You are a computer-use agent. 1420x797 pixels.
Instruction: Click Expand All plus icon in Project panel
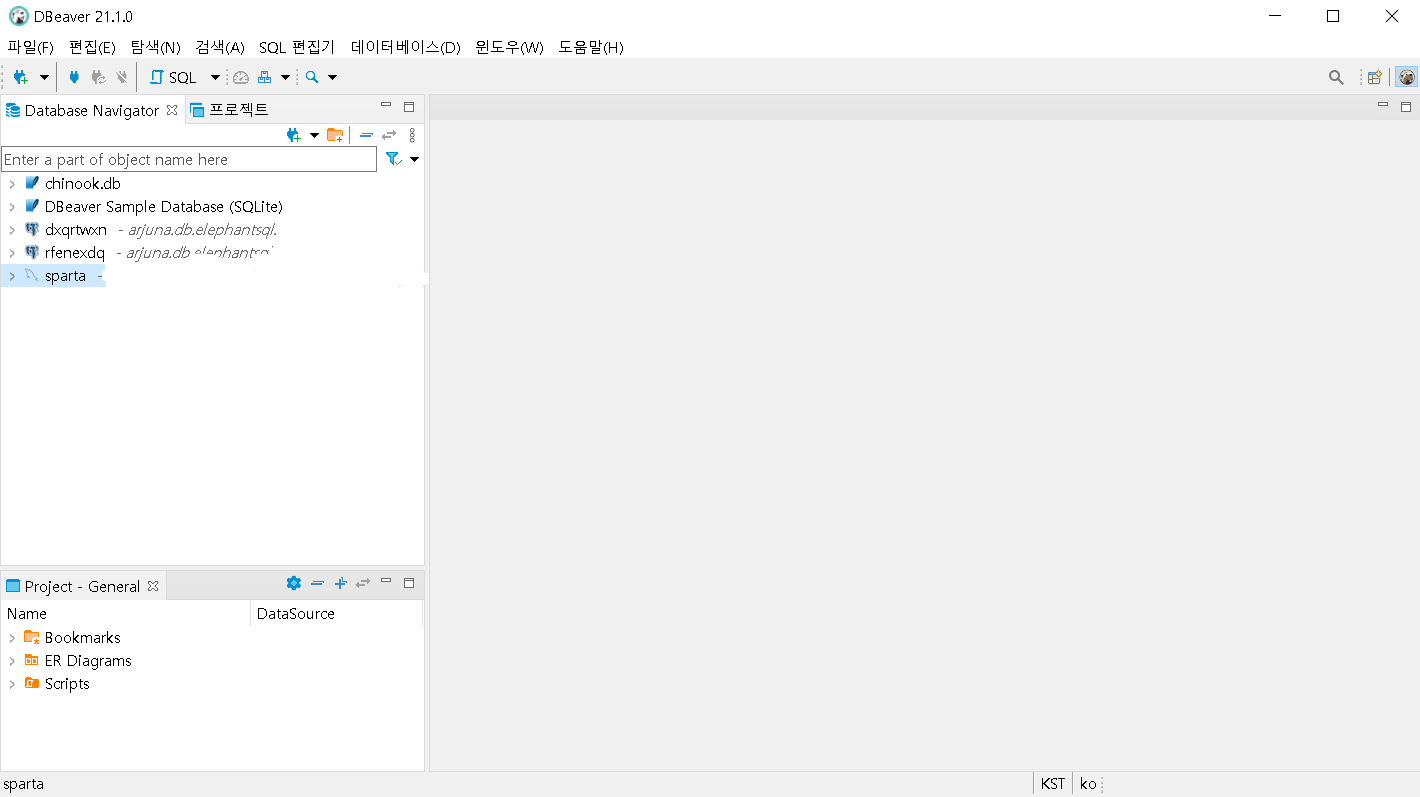click(x=340, y=583)
